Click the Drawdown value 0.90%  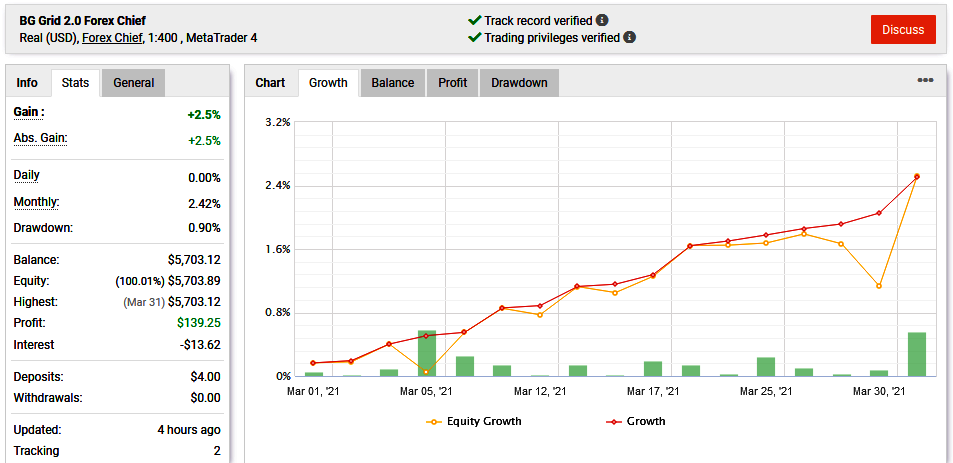[x=204, y=228]
